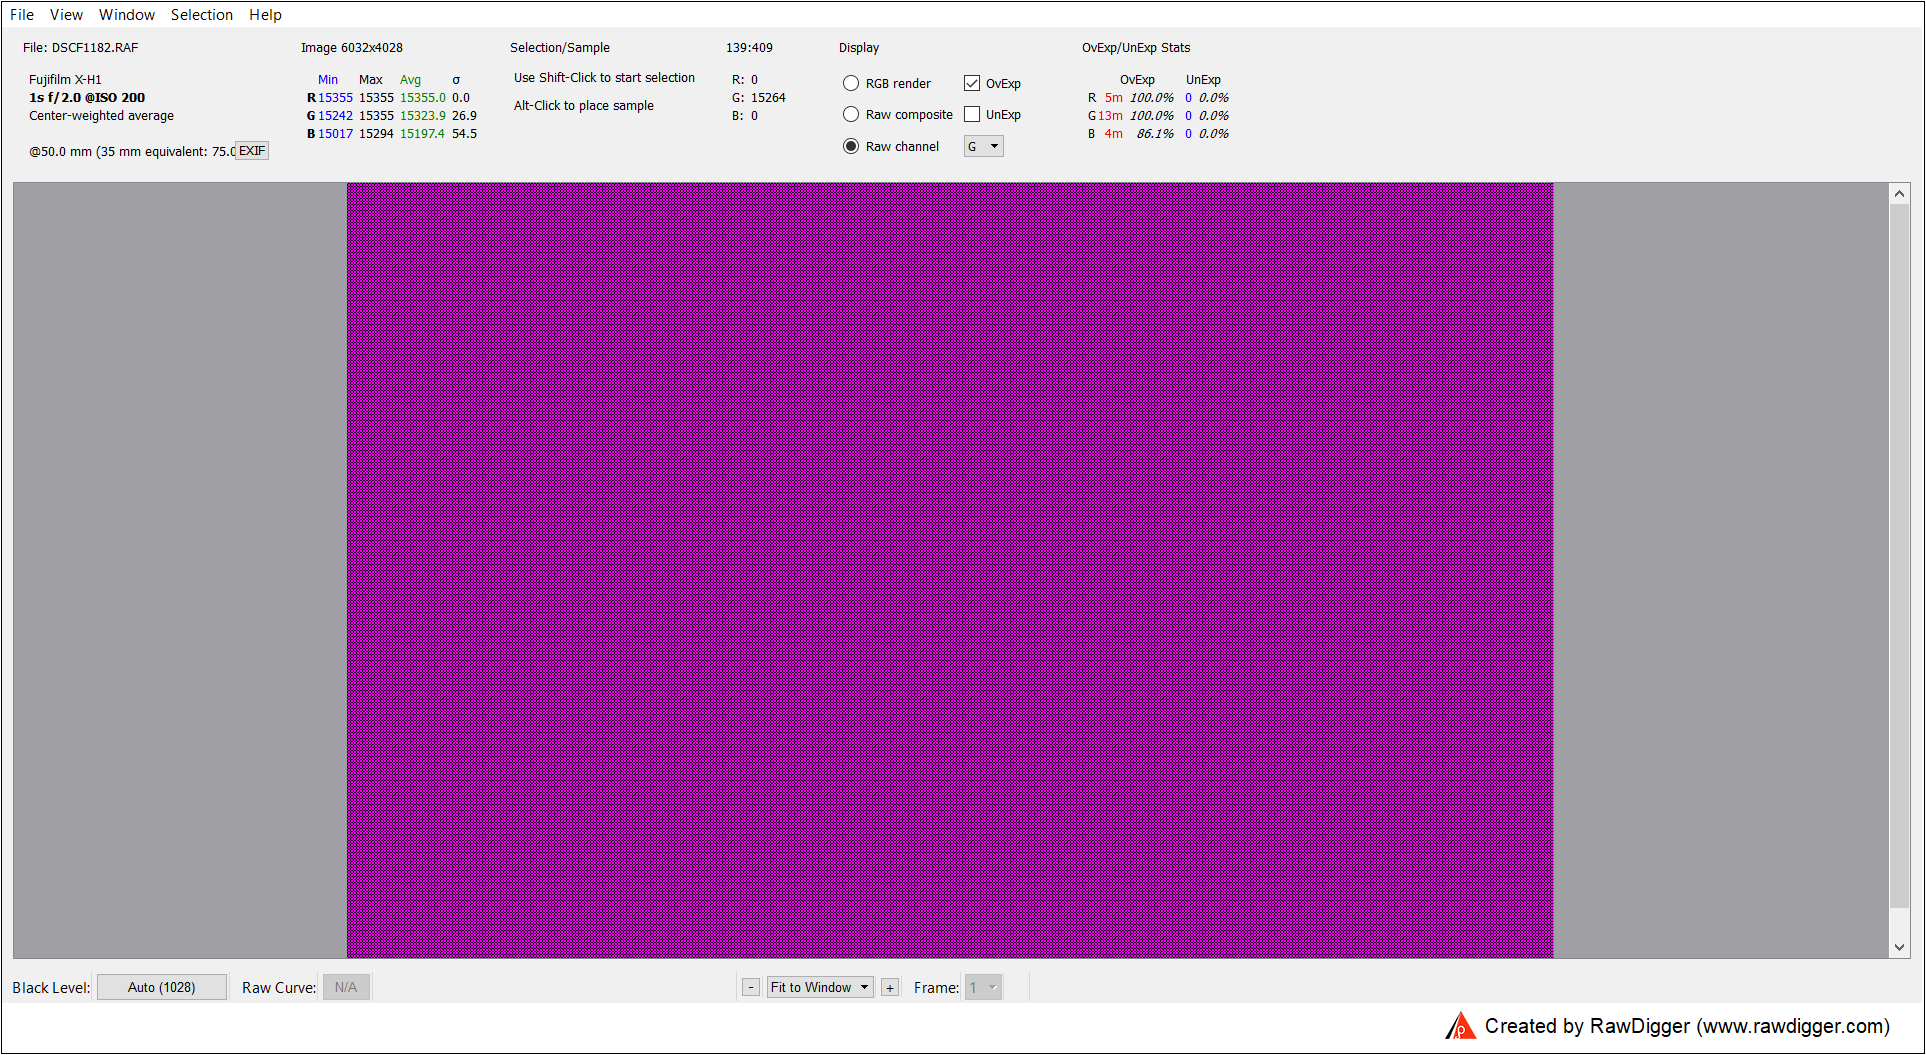1926x1055 pixels.
Task: Click the Auto (1028) black level button
Action: [x=162, y=988]
